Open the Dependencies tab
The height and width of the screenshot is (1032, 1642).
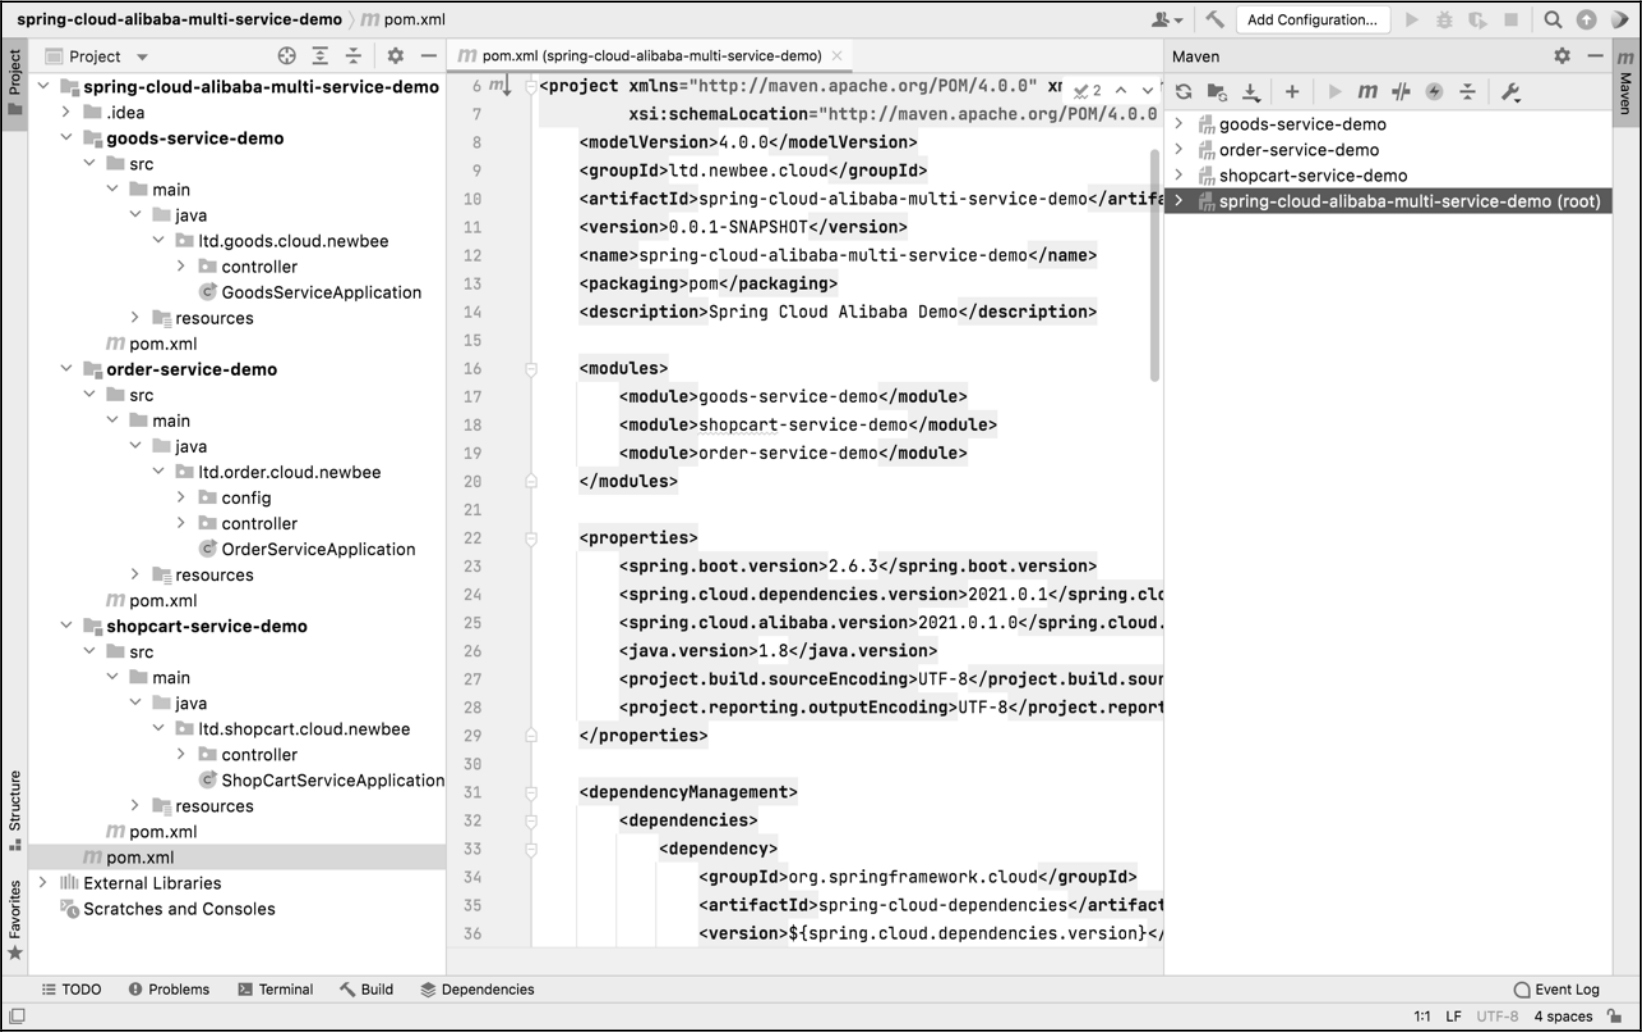(477, 989)
